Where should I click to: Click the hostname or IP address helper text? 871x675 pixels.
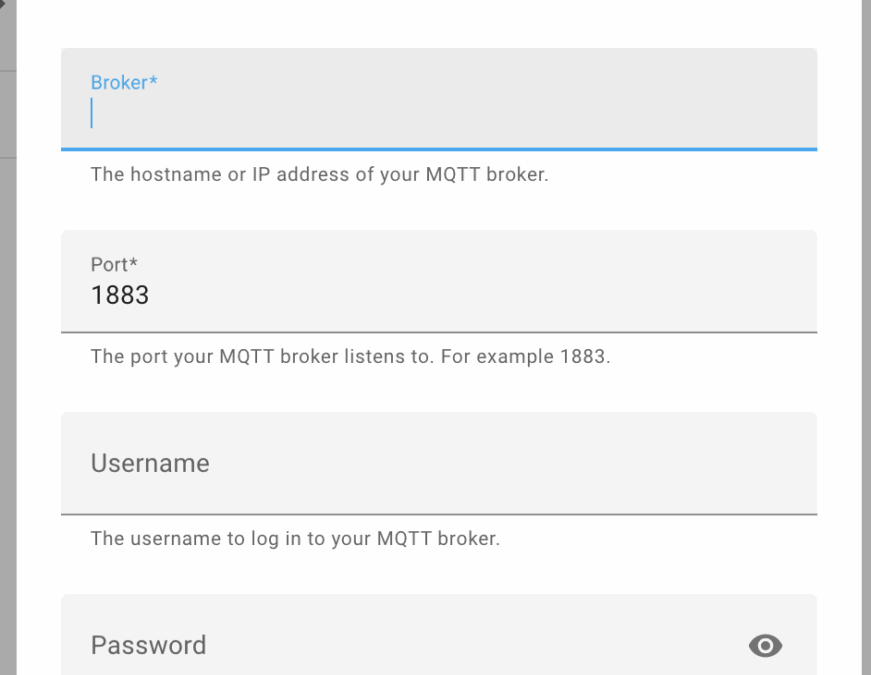[319, 174]
